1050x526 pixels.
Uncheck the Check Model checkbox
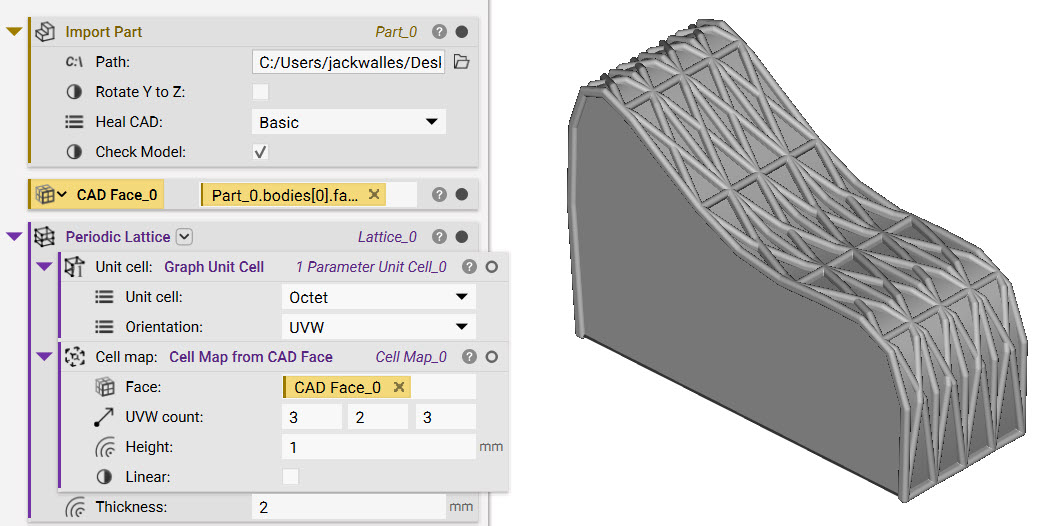[260, 152]
